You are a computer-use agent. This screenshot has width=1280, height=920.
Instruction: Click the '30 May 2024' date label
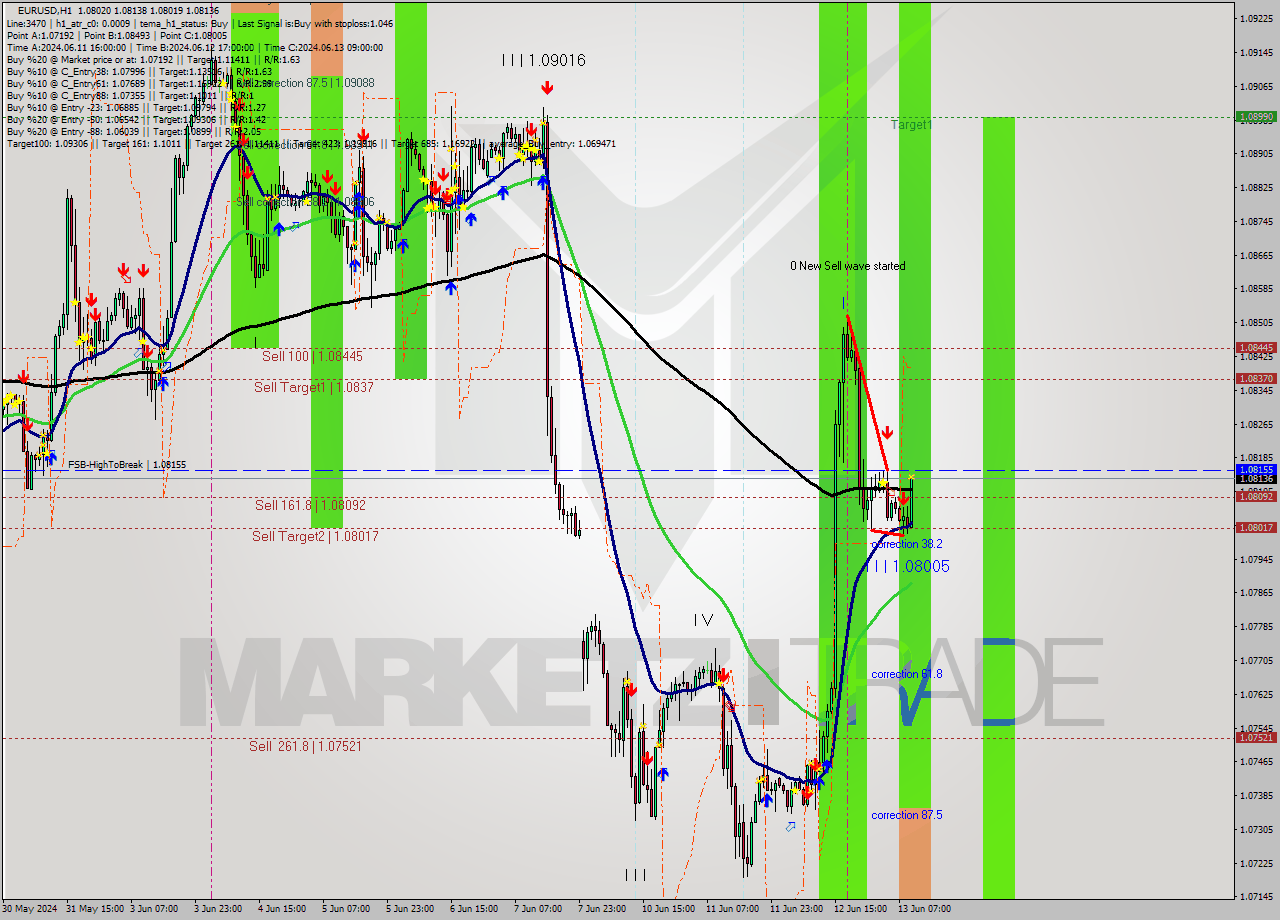click(x=30, y=909)
